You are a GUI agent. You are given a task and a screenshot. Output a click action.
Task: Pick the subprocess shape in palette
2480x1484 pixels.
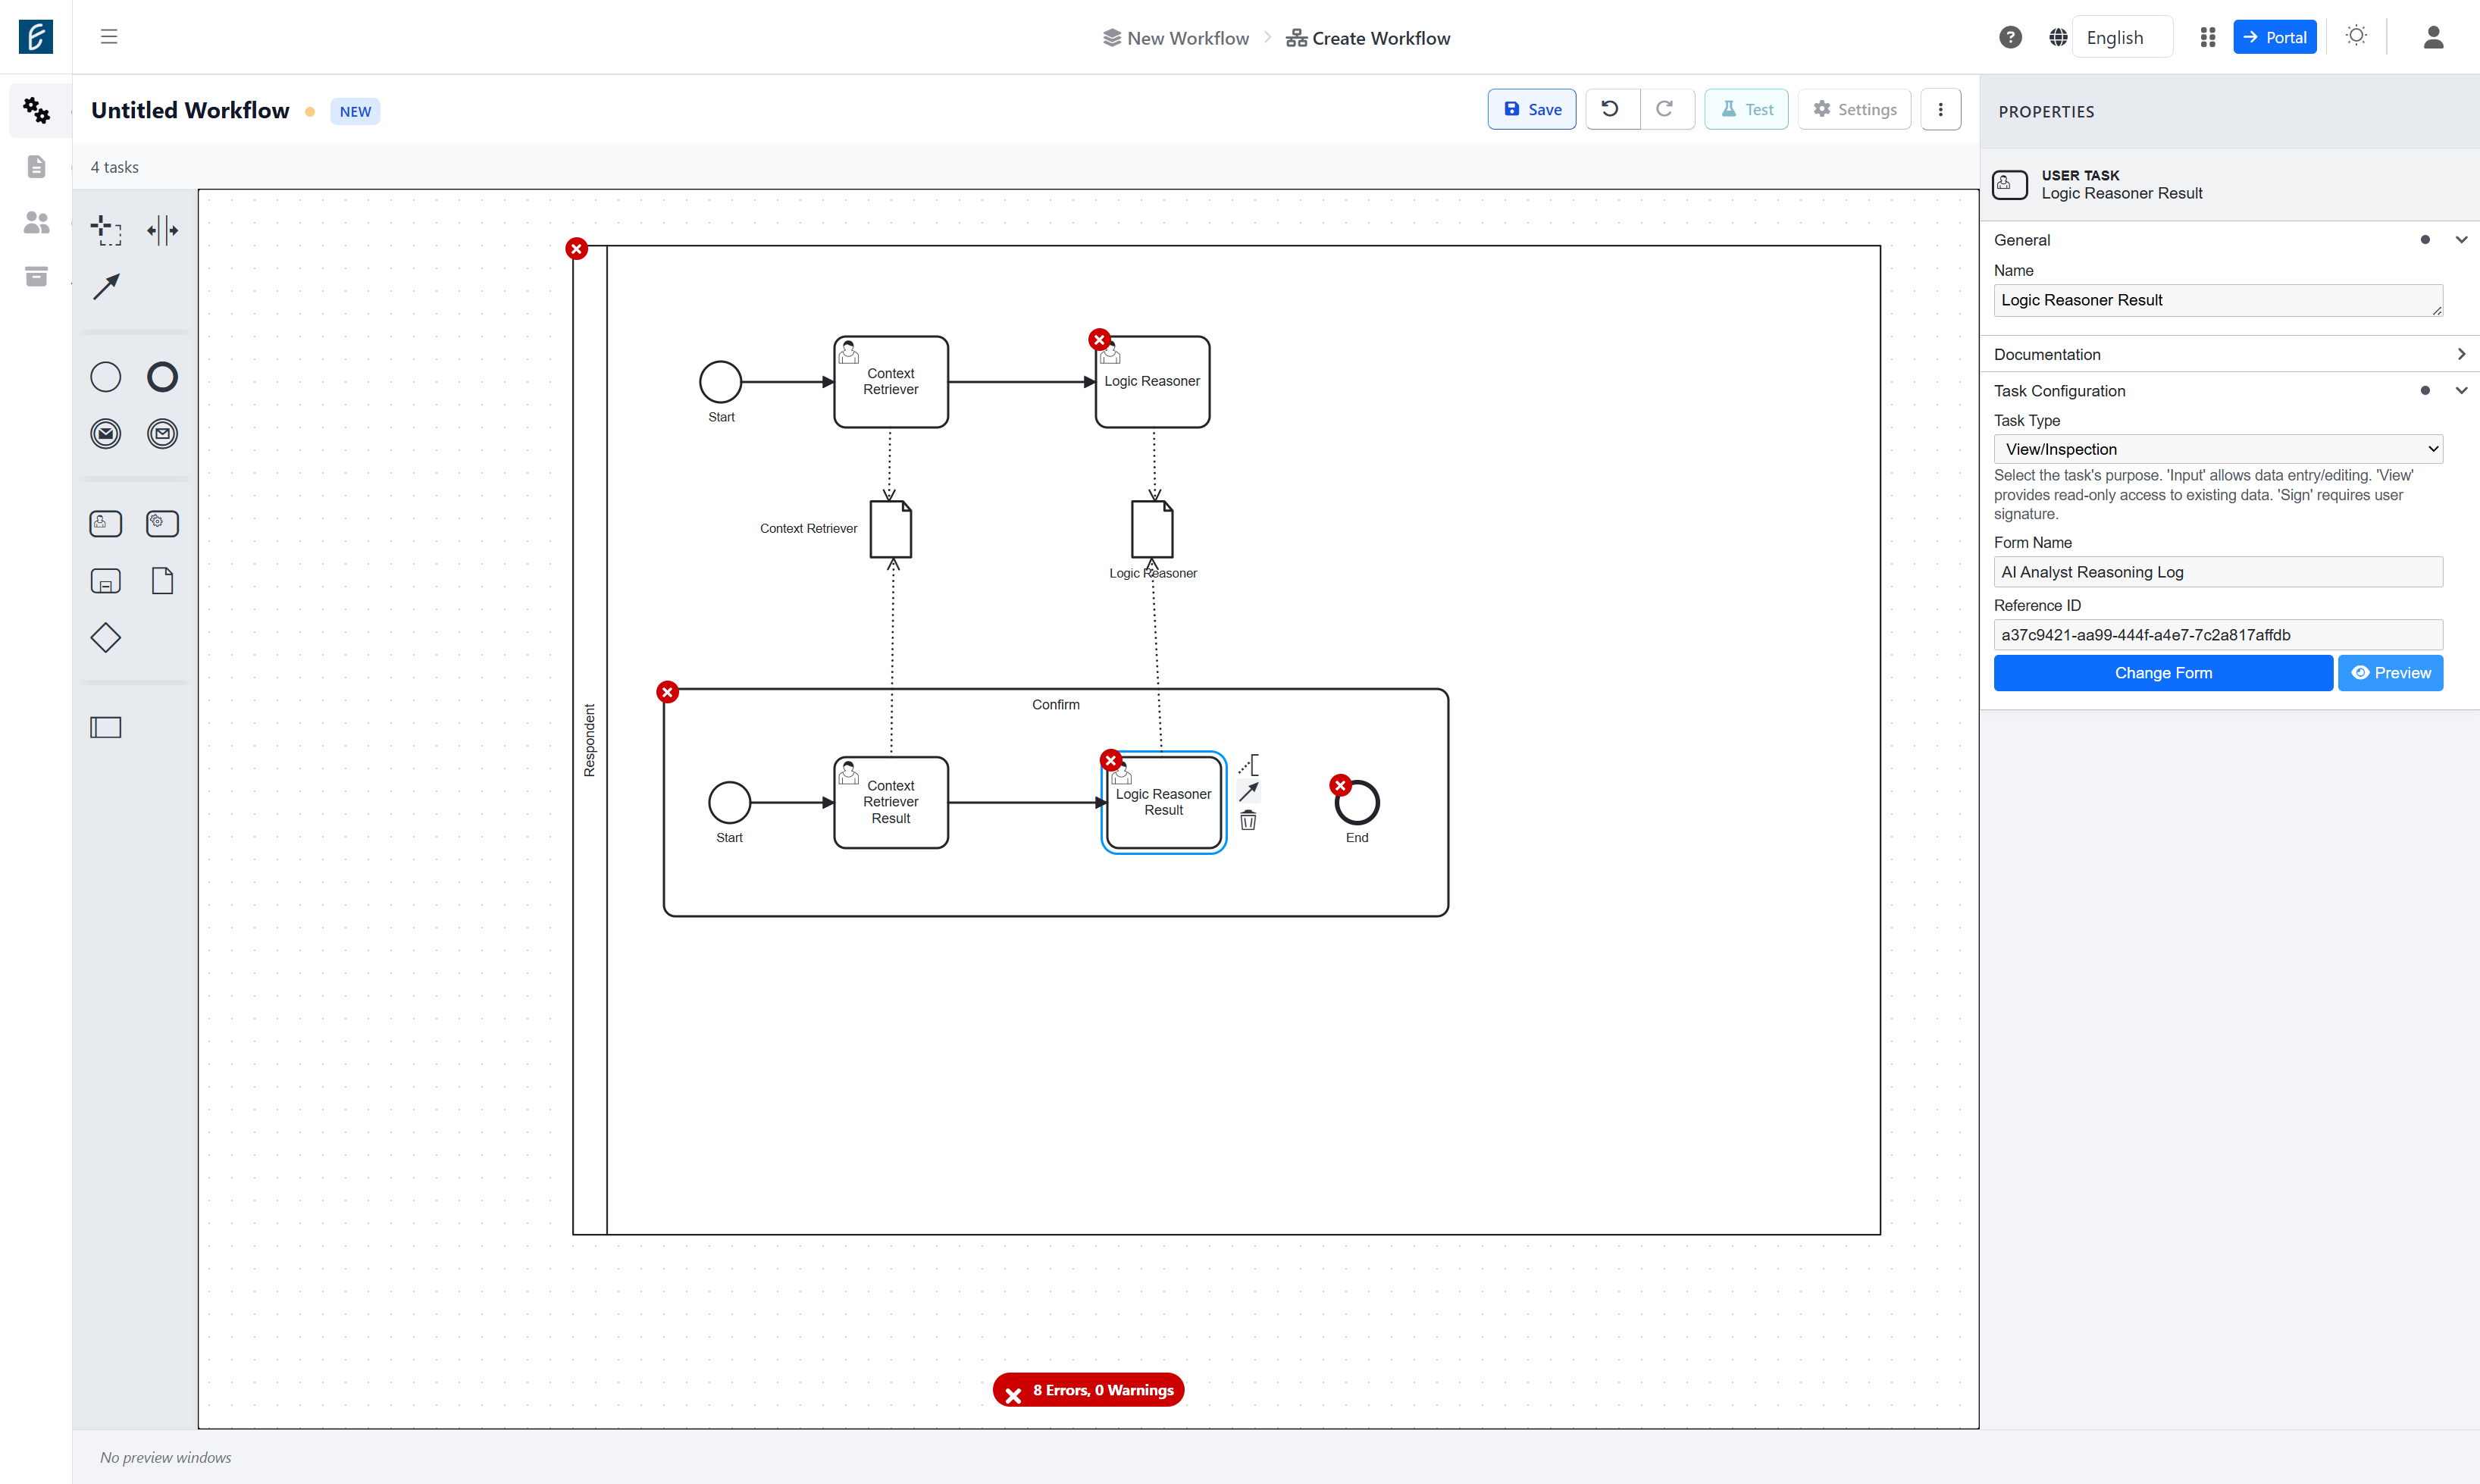[106, 581]
